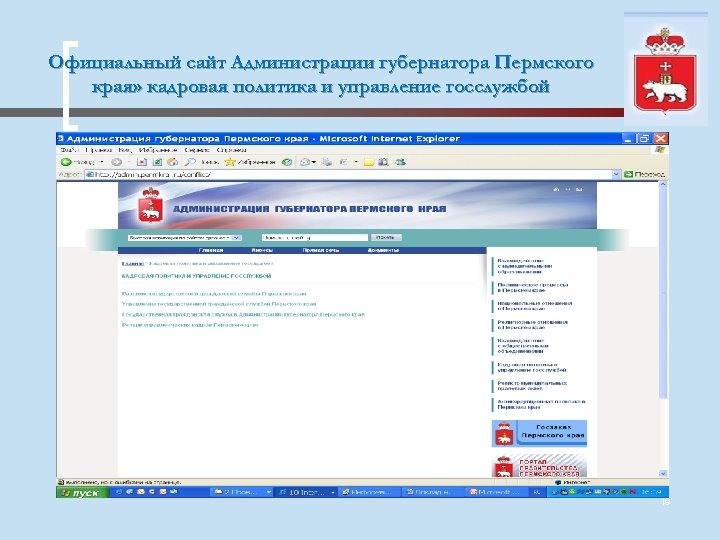
Task: Open the Документы site tab
Action: 383,250
